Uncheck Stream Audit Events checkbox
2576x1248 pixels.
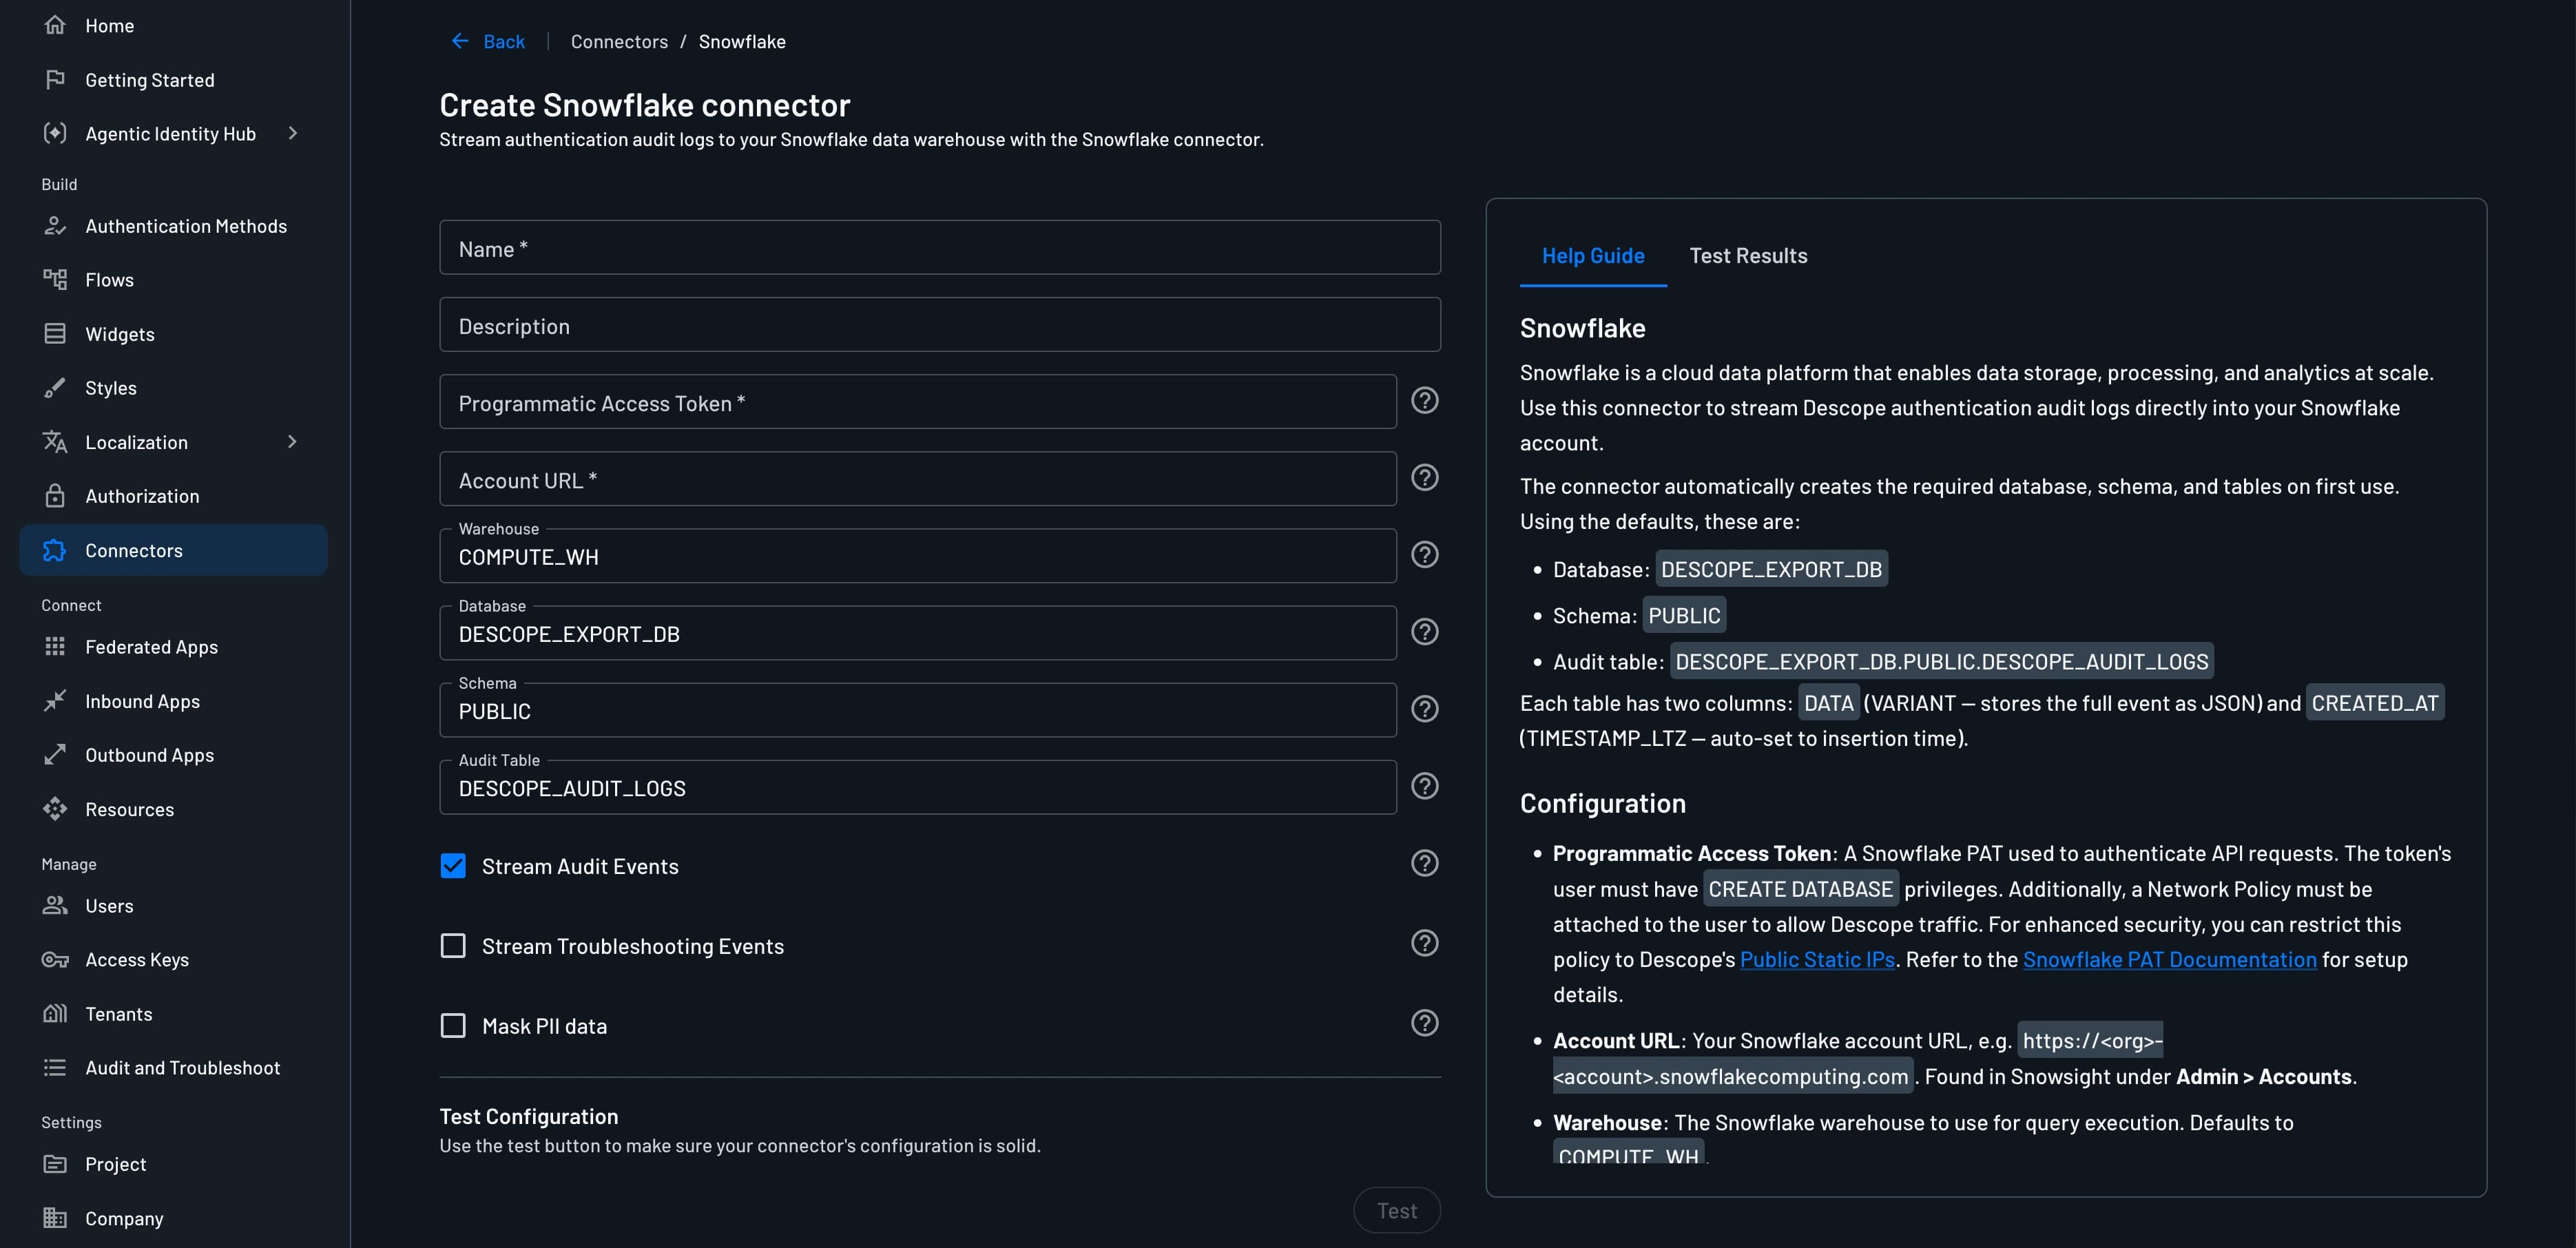pyautogui.click(x=453, y=866)
